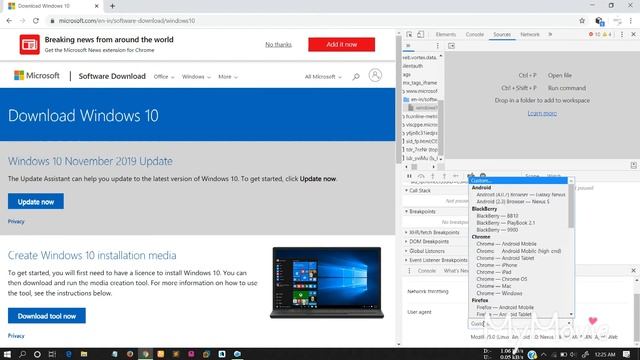Expand Event Listener Breakpoints section
Image resolution: width=640 pixels, height=360 pixels.
(435, 260)
